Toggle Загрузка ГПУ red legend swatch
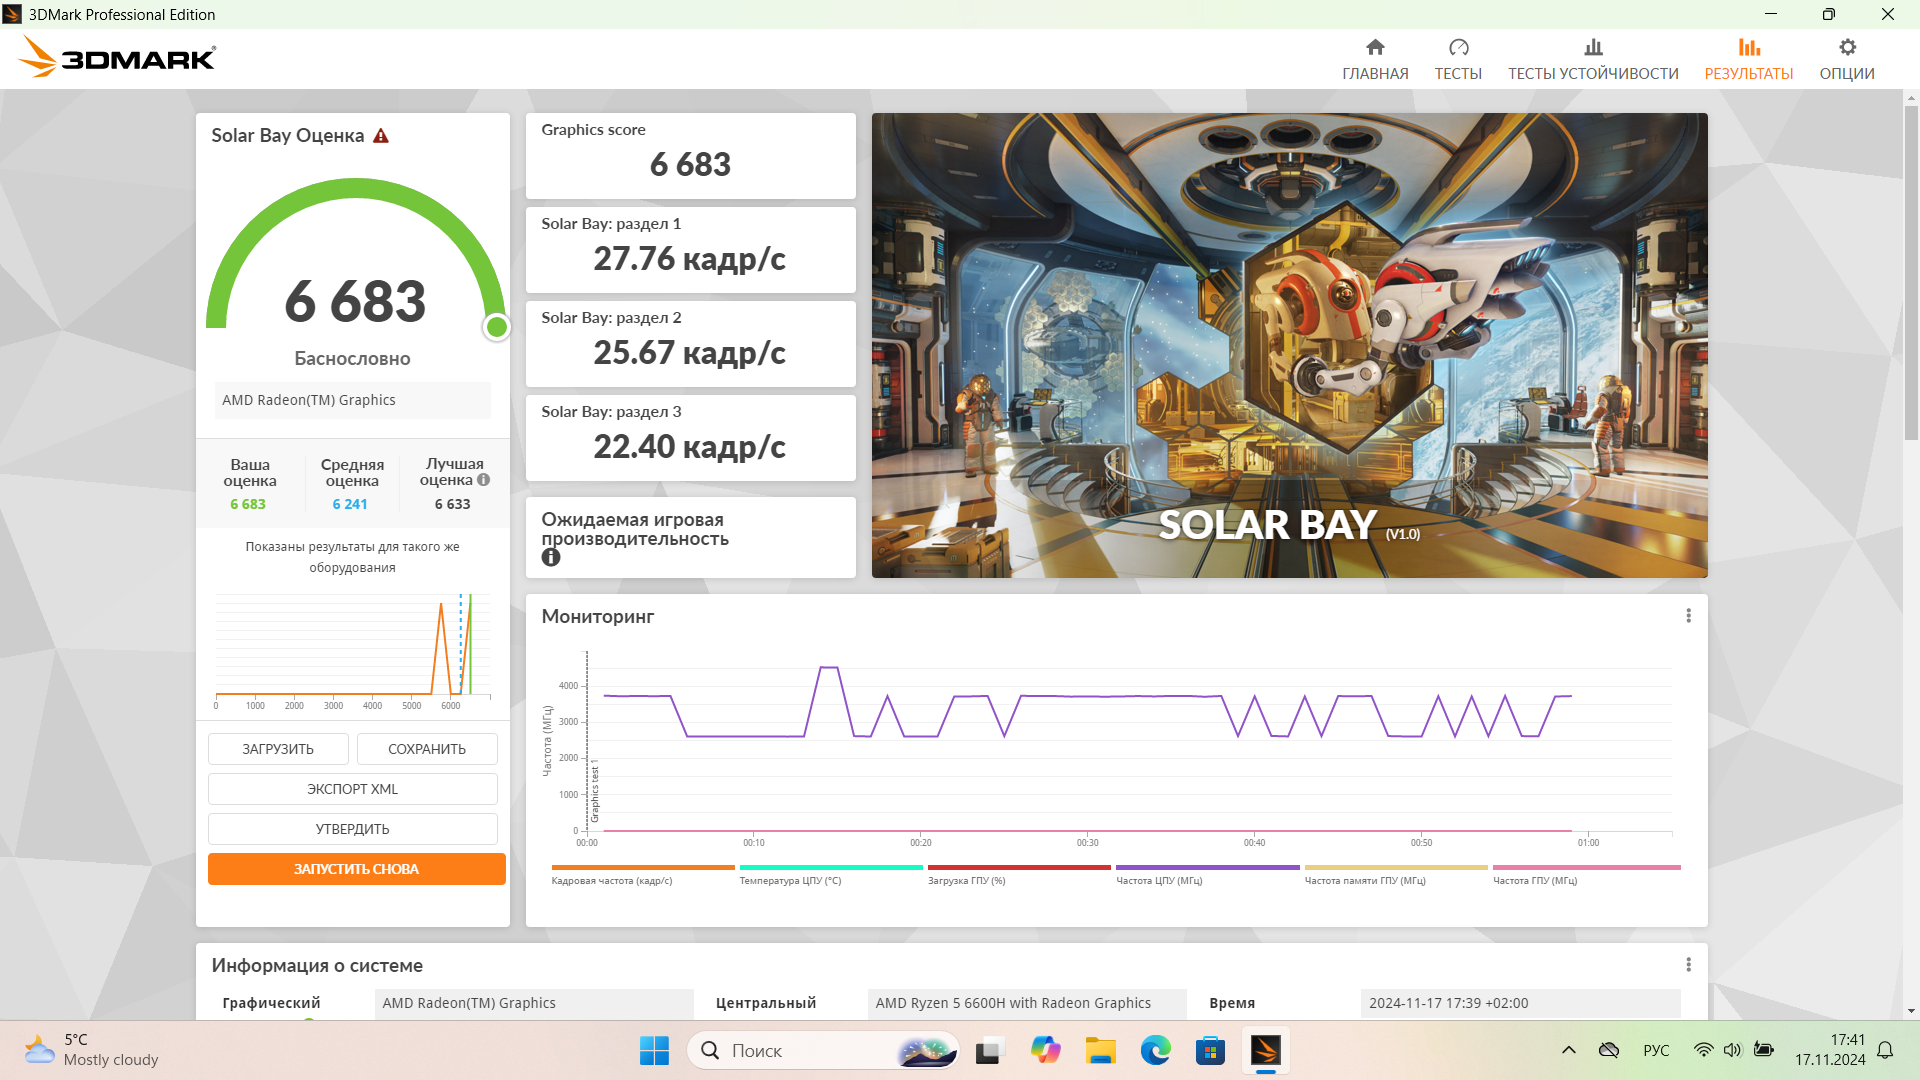1920x1080 pixels. [x=1019, y=868]
